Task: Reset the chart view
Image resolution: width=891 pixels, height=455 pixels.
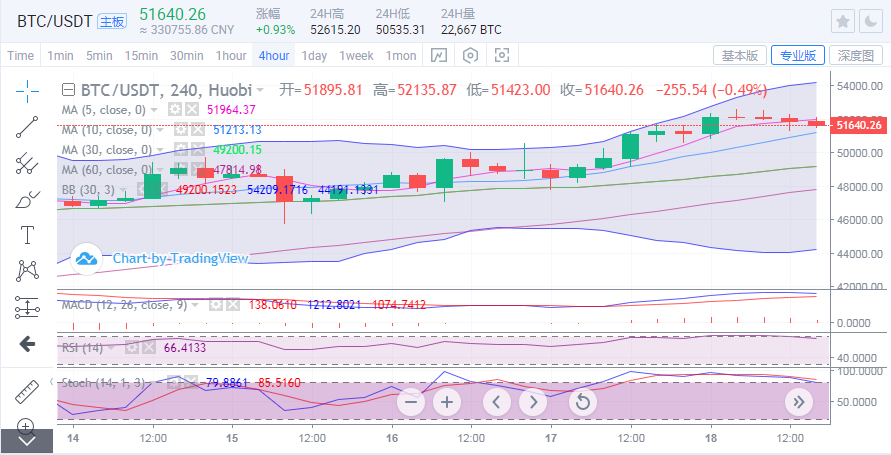Action: coord(582,403)
